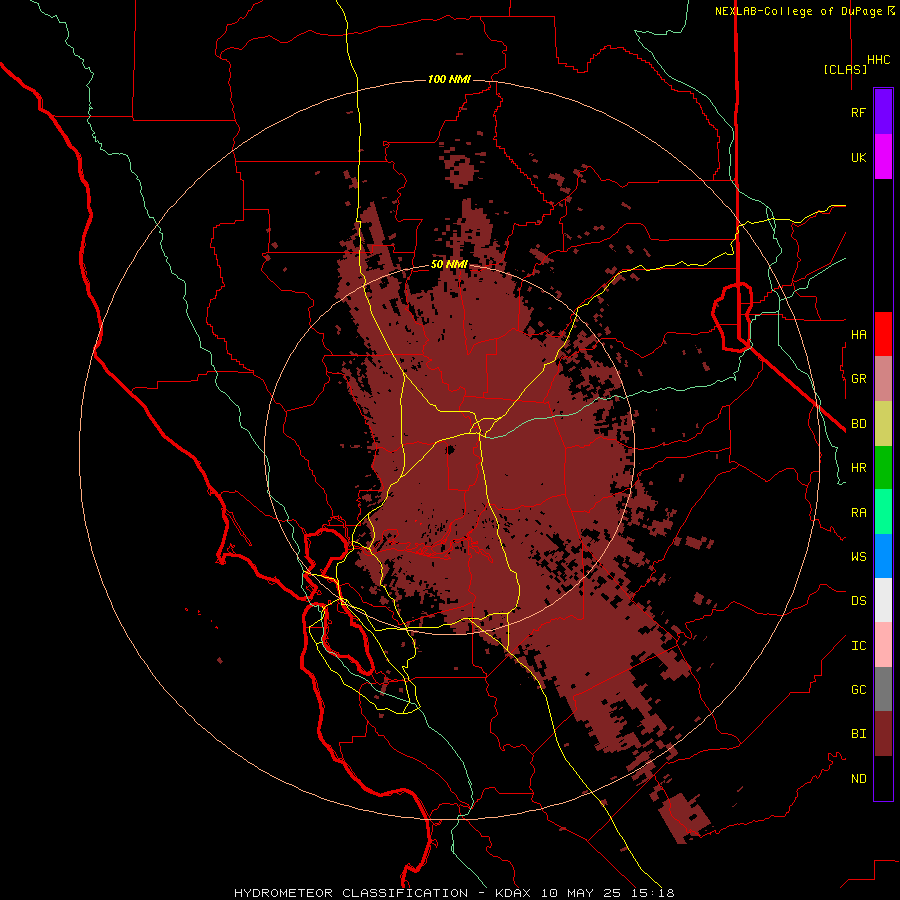Click the mint RA legend color swatch
900x900 pixels.
tap(883, 512)
